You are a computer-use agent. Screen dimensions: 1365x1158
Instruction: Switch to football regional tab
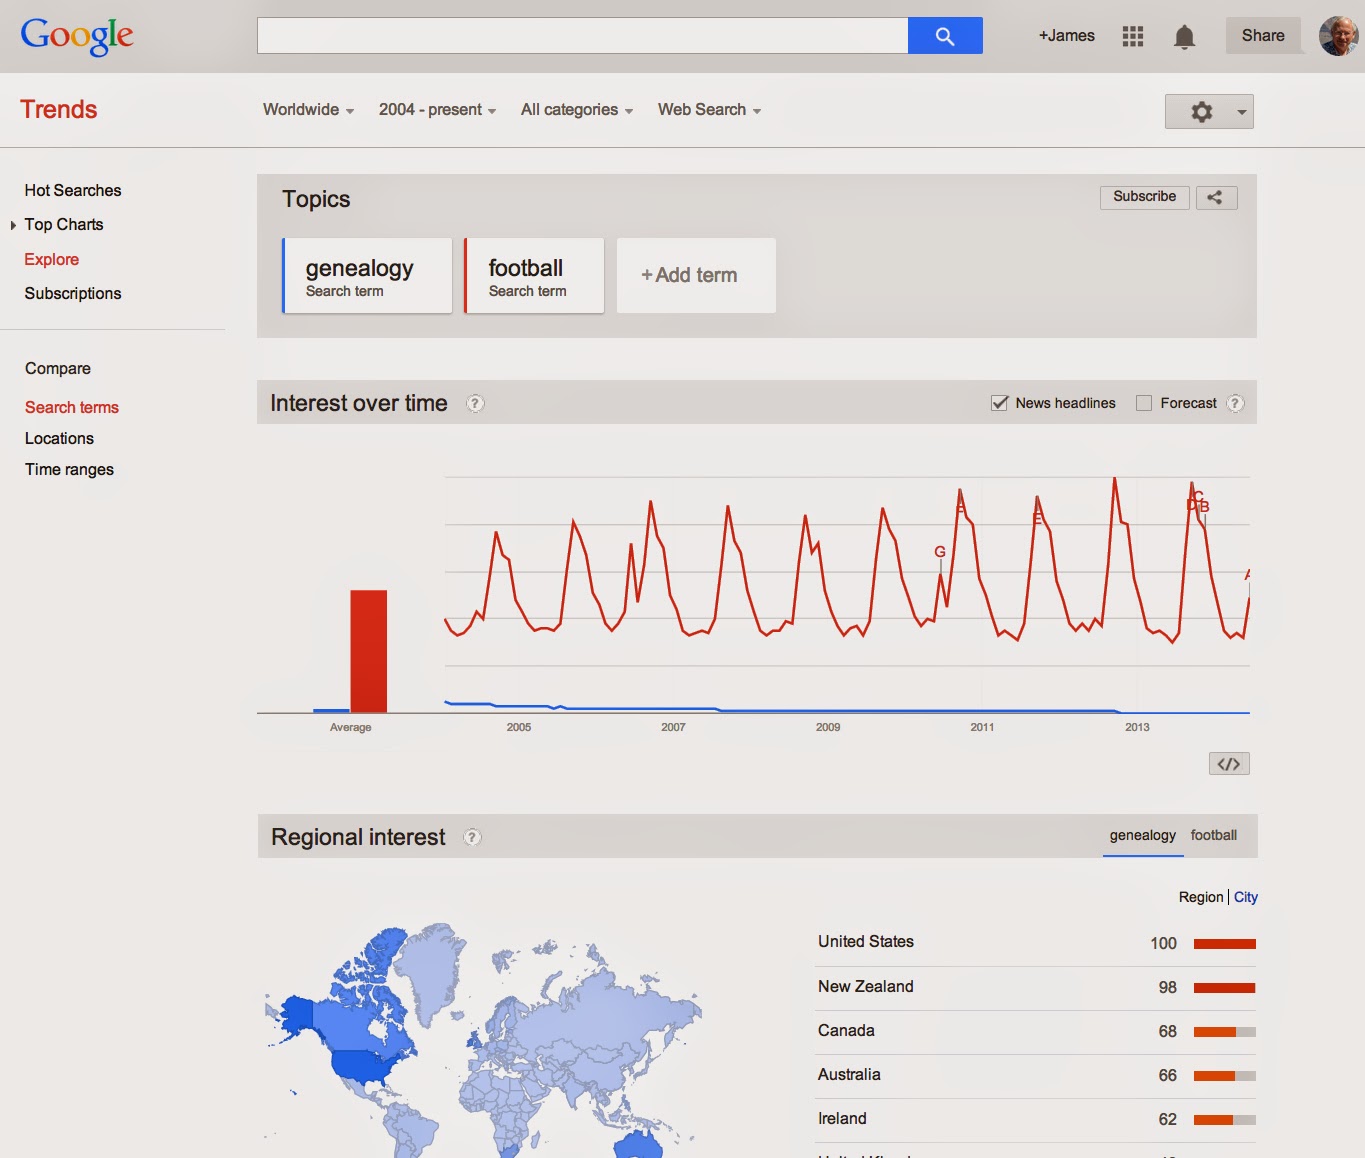coord(1213,835)
